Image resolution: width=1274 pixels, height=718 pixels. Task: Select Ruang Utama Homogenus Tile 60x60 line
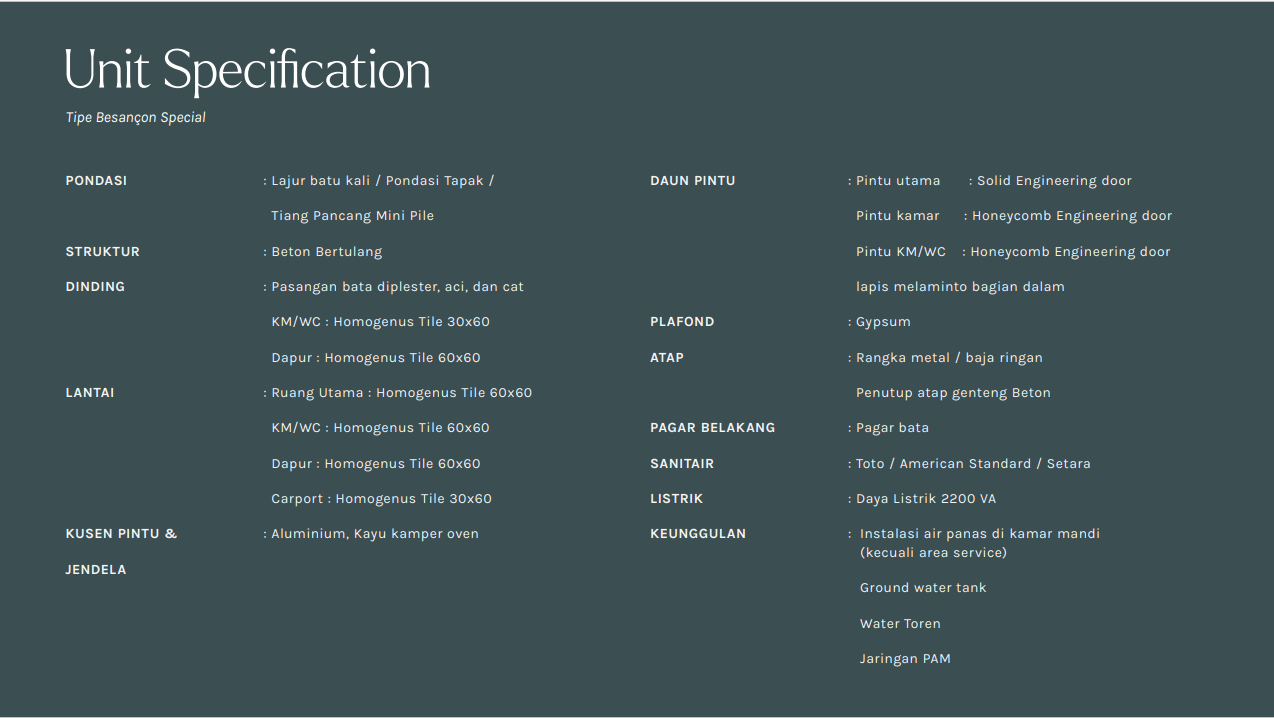pyautogui.click(x=401, y=393)
